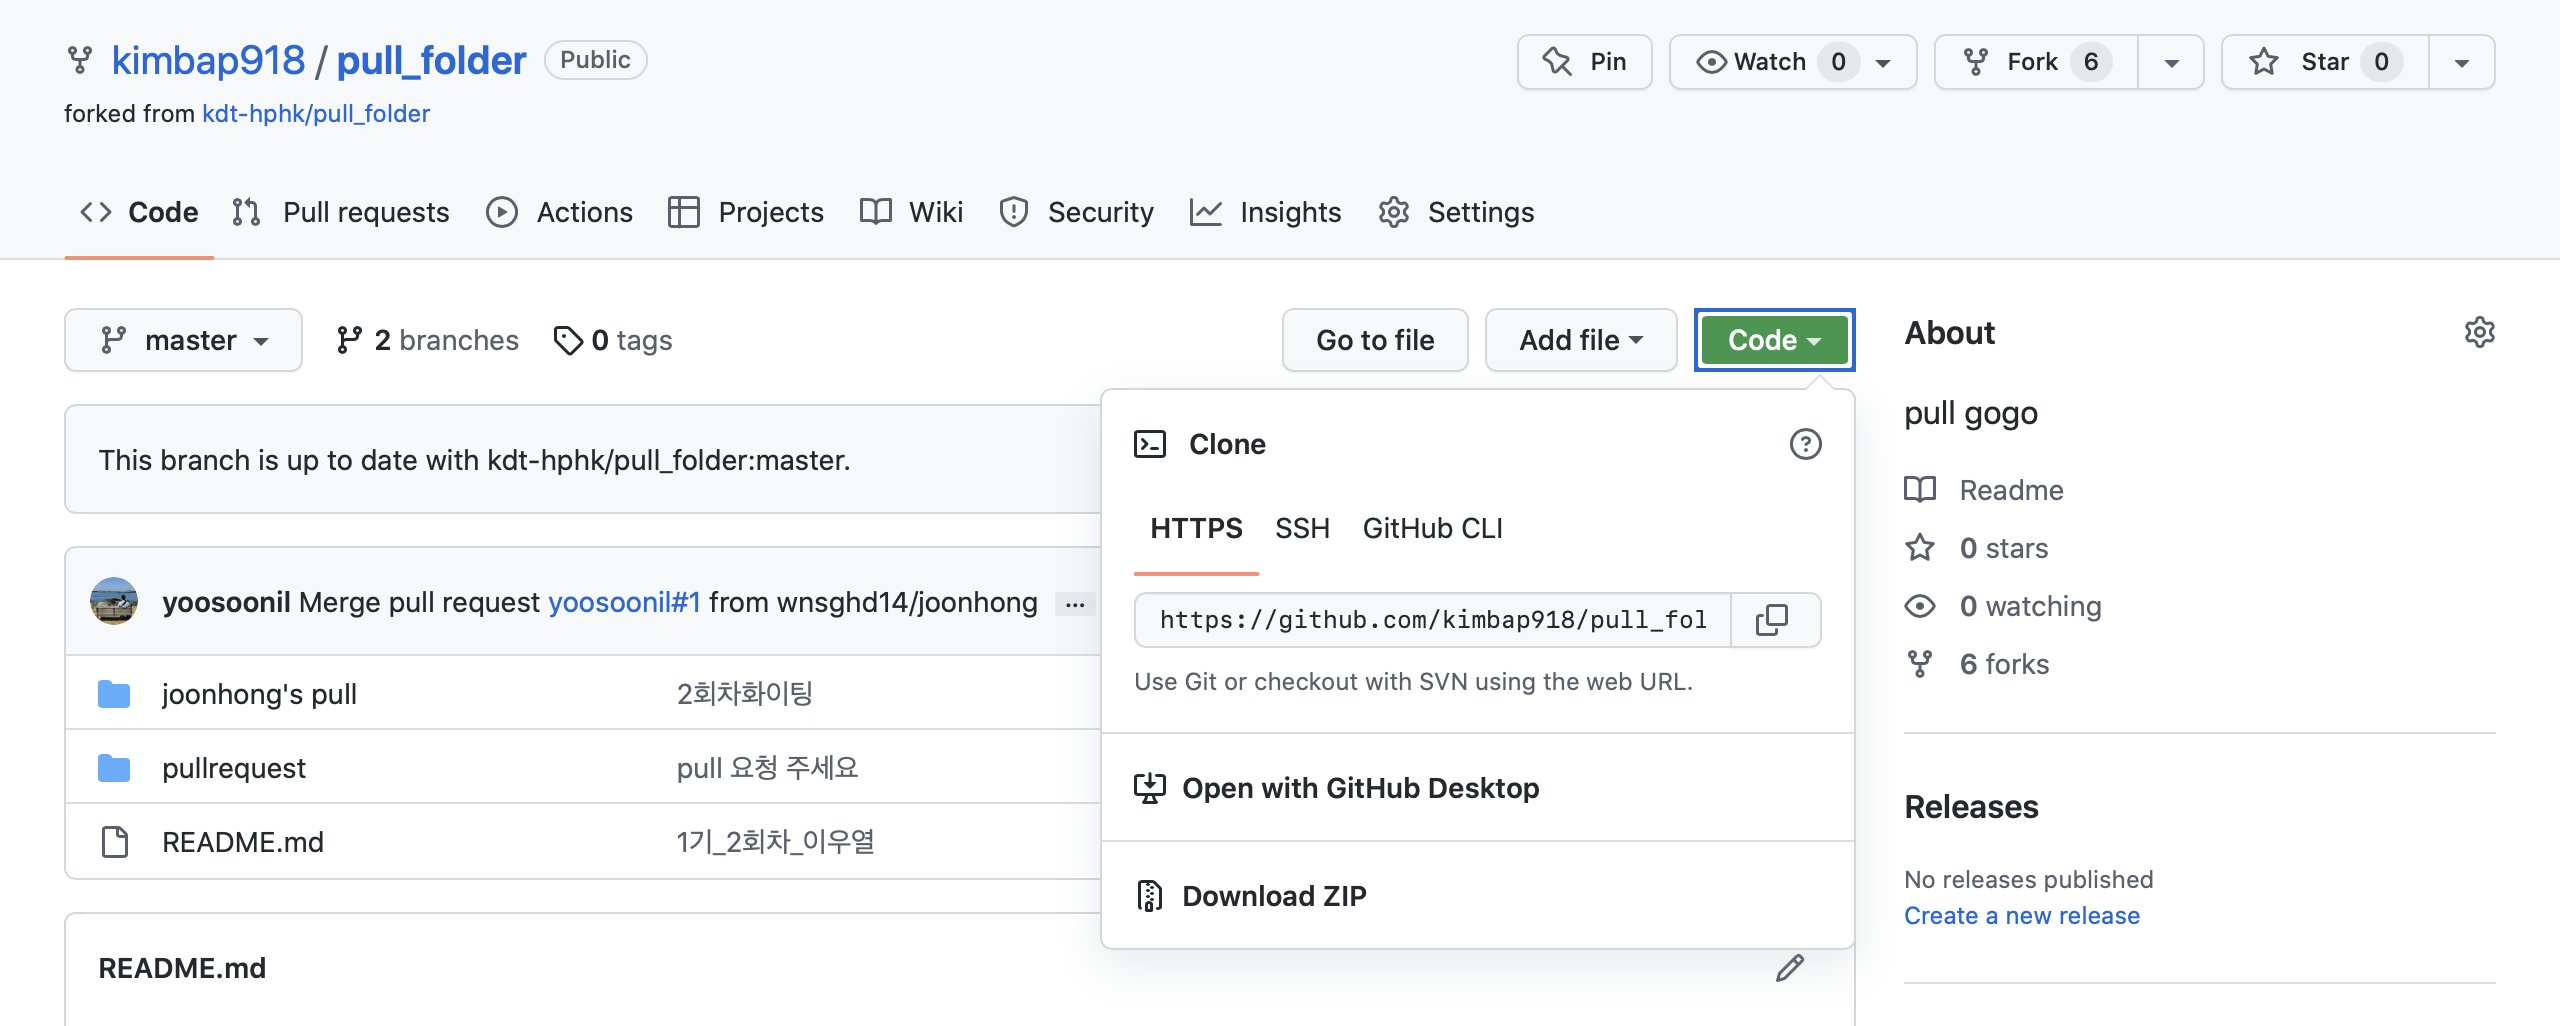Click the fork icon beside repository name
The width and height of the screenshot is (2560, 1026).
80,60
